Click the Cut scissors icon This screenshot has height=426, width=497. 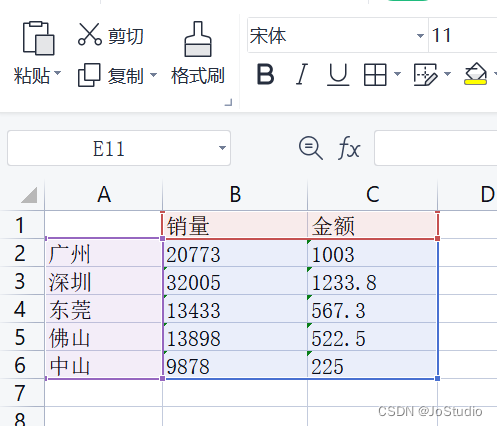(90, 34)
